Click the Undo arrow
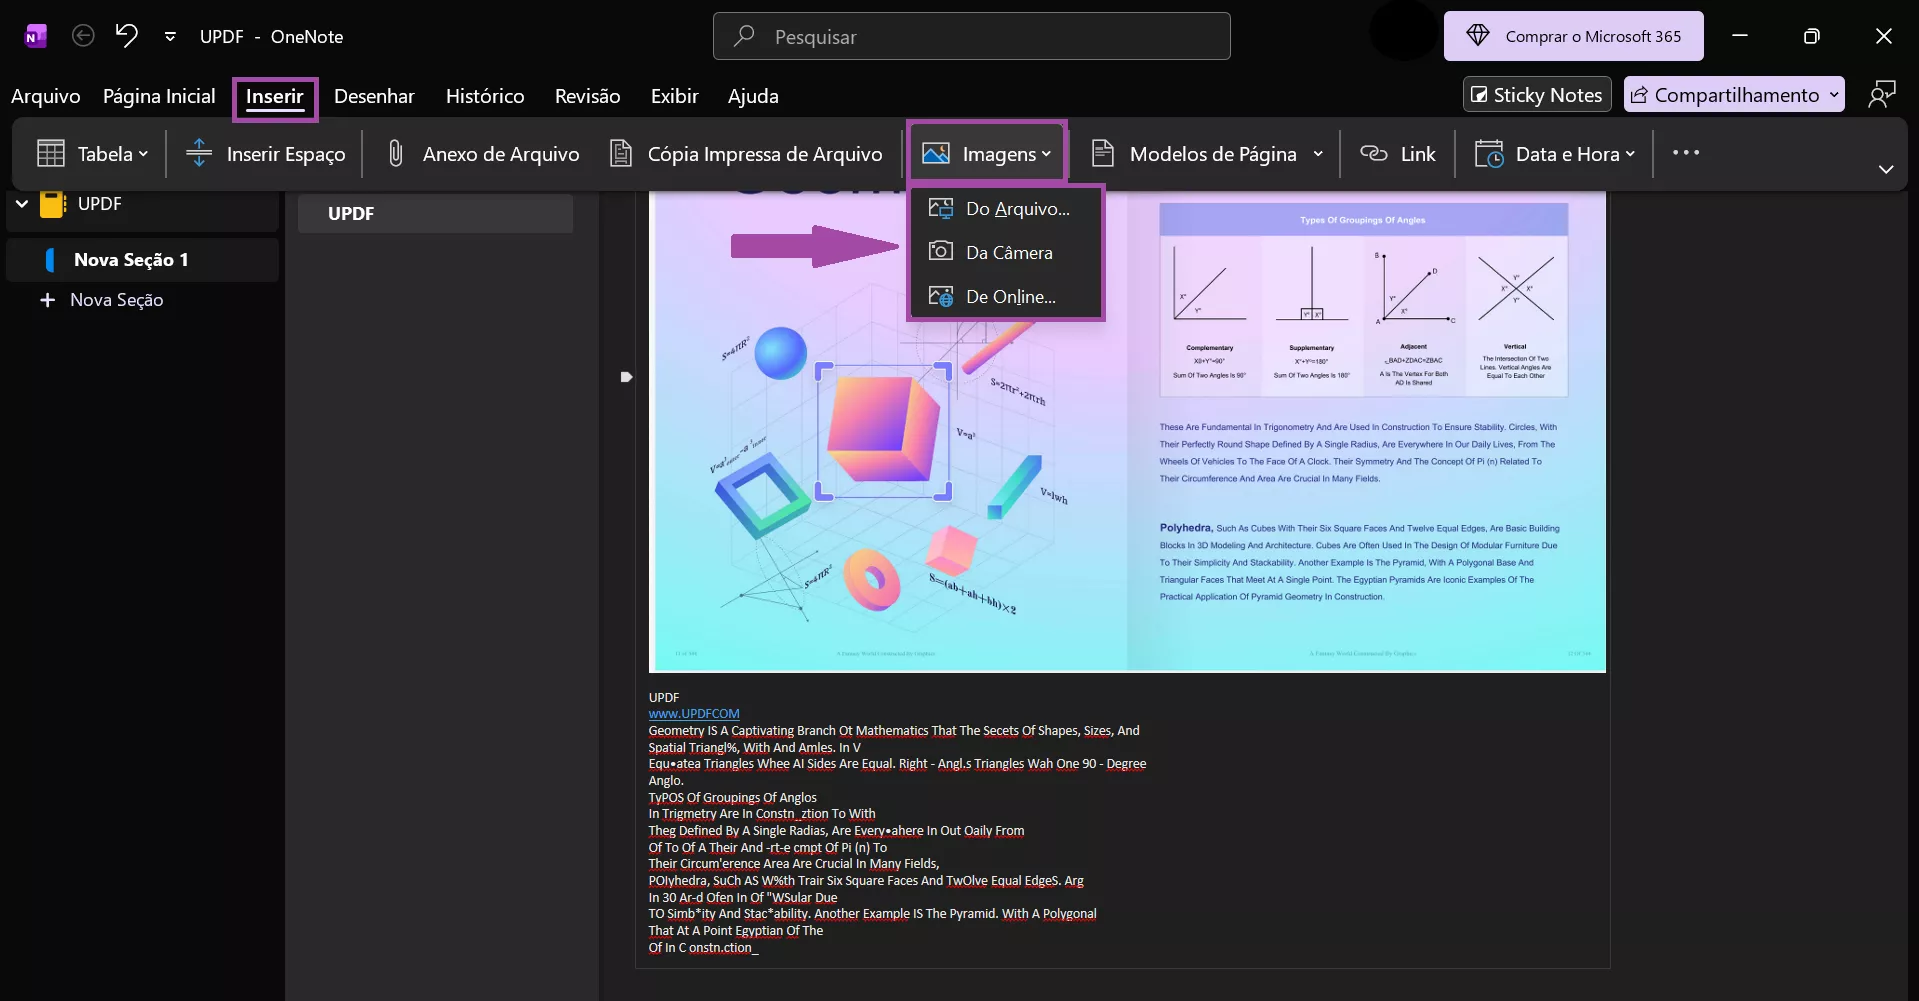 coord(124,35)
